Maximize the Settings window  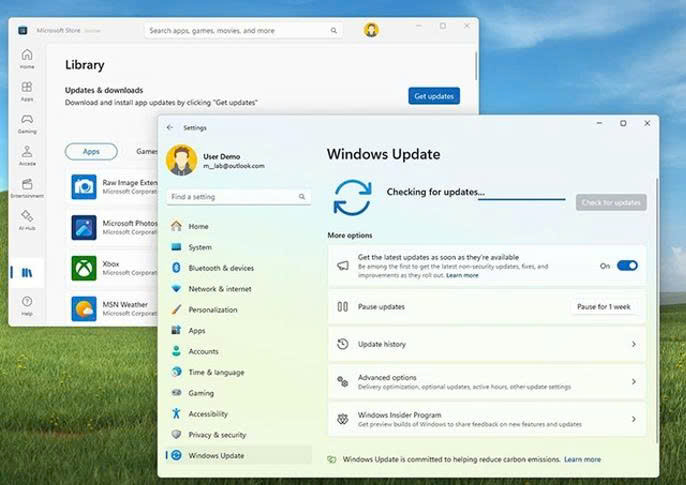click(x=623, y=123)
